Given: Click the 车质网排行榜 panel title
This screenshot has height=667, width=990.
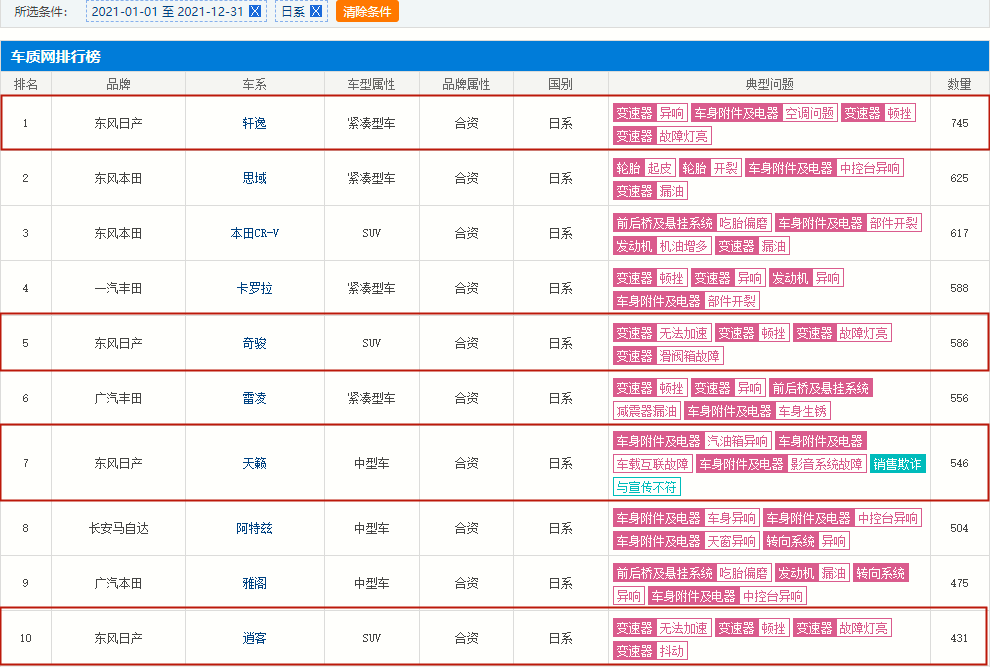Looking at the screenshot, I should click(56, 57).
